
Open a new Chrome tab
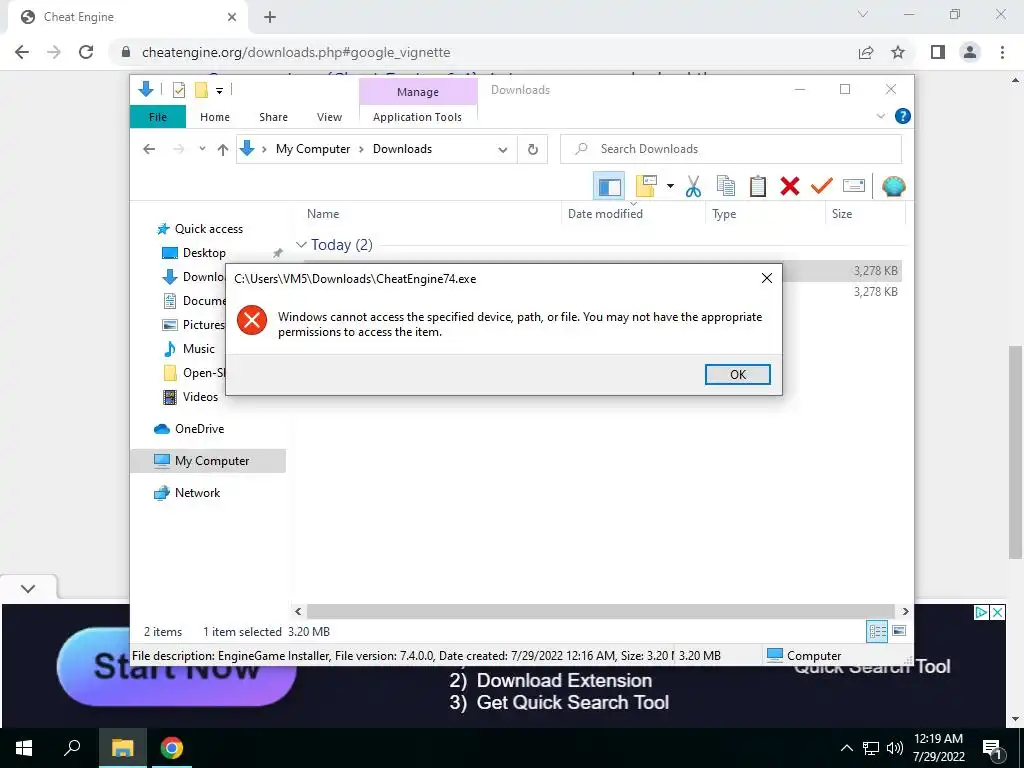point(270,17)
